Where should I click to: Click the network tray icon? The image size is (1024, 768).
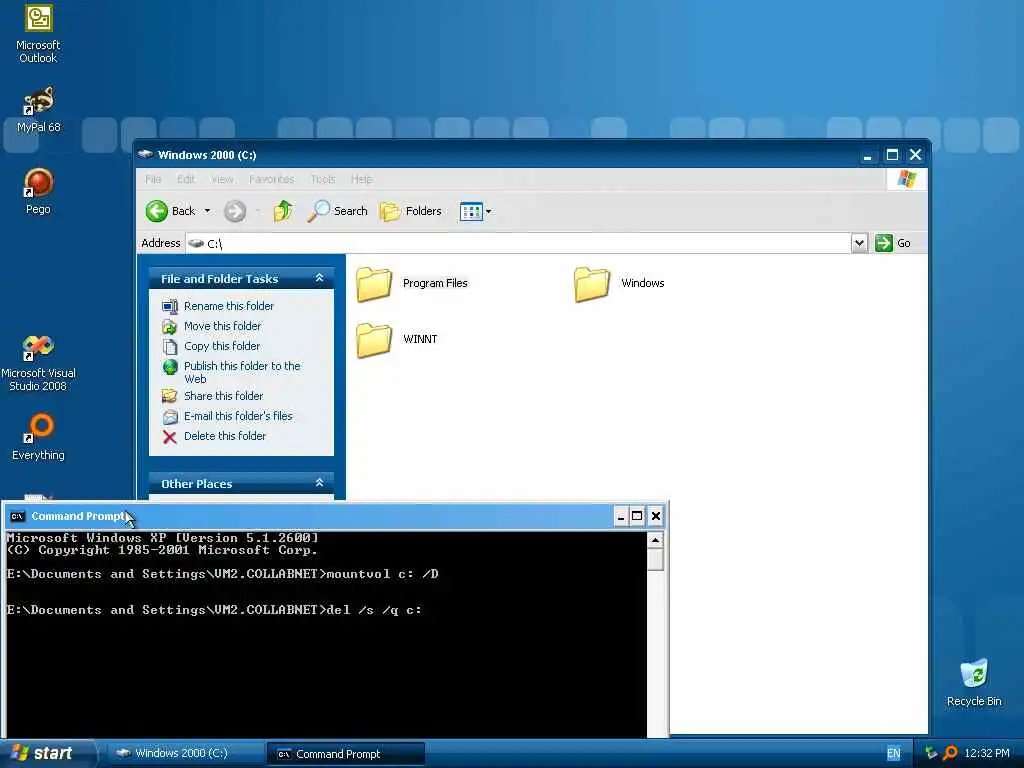(x=931, y=754)
